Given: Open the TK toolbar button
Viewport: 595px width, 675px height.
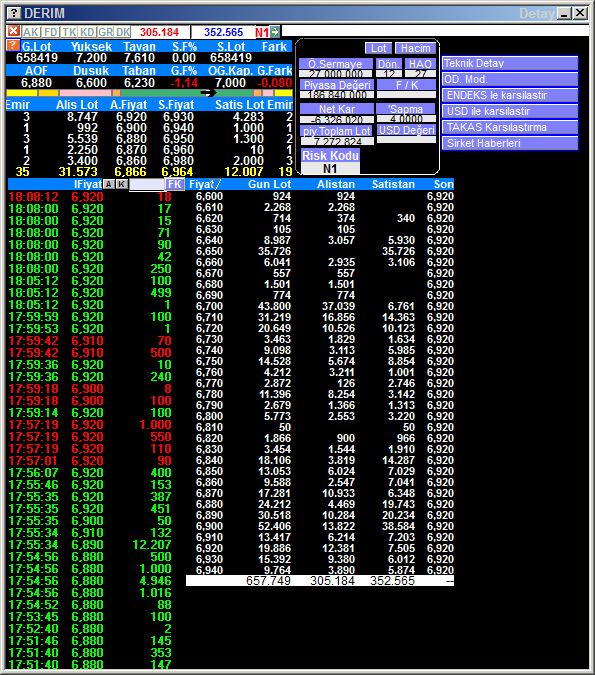Looking at the screenshot, I should [x=69, y=32].
